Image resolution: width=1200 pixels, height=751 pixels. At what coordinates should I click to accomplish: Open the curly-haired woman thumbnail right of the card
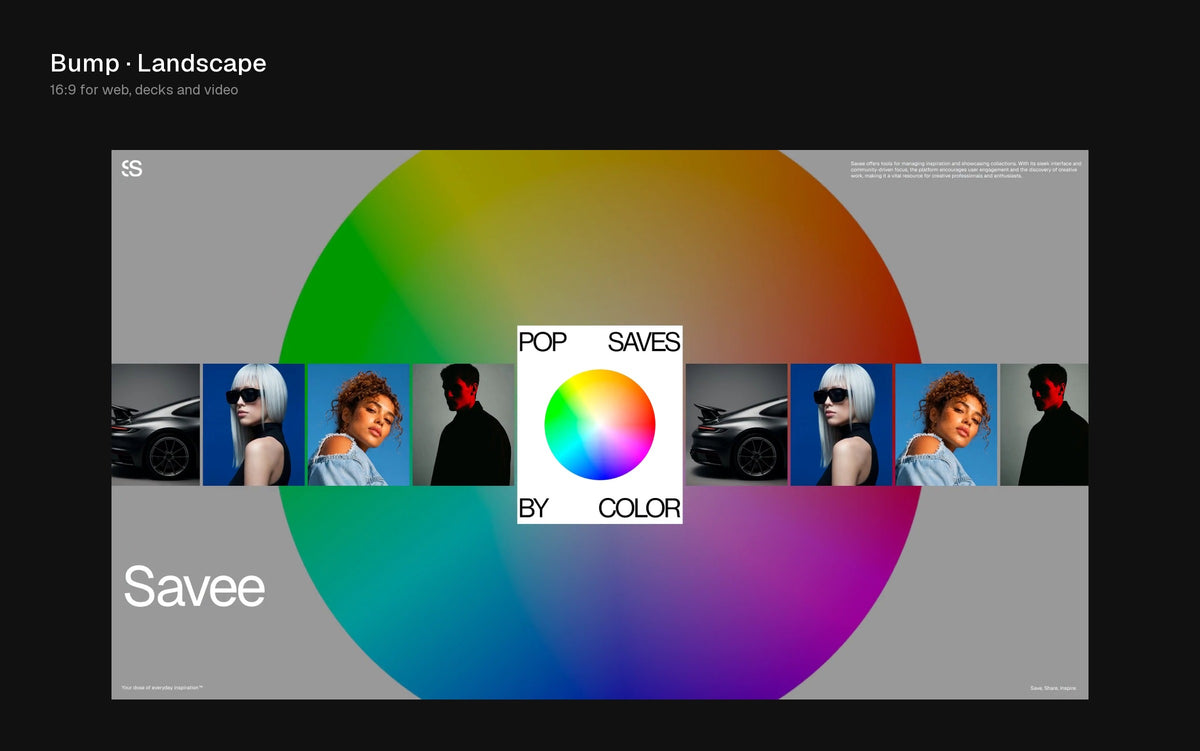946,425
